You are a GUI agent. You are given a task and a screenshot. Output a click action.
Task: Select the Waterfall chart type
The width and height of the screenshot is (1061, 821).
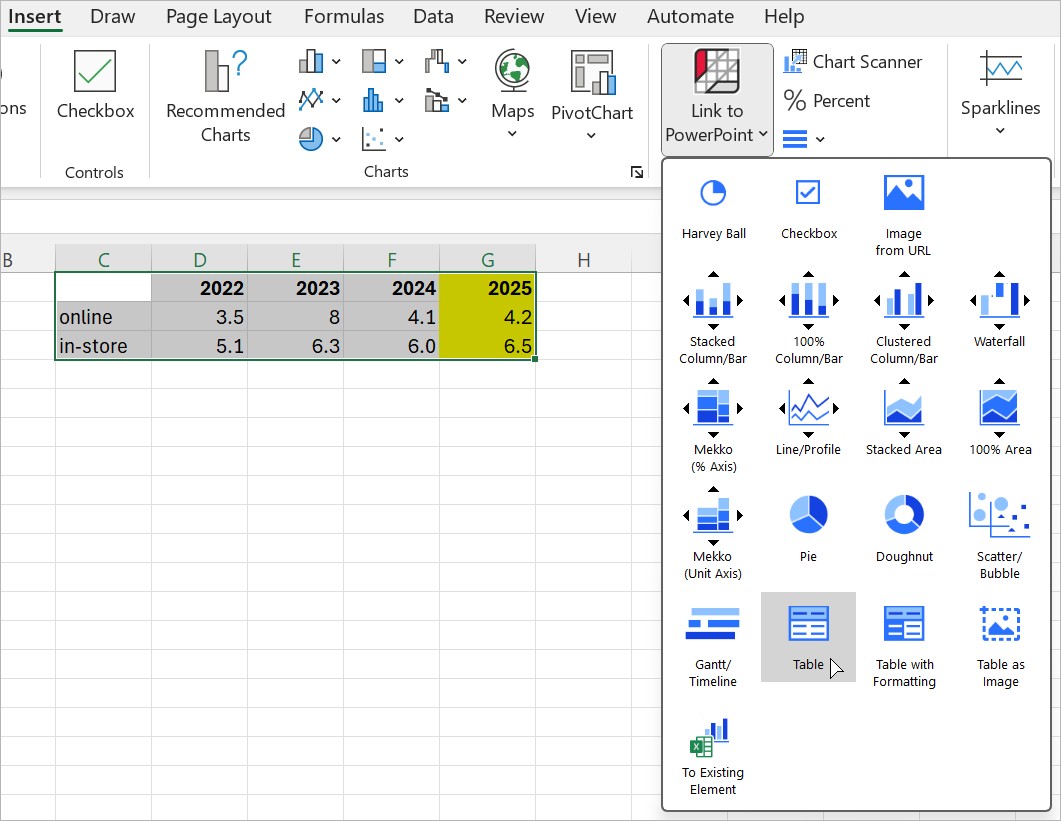click(999, 315)
